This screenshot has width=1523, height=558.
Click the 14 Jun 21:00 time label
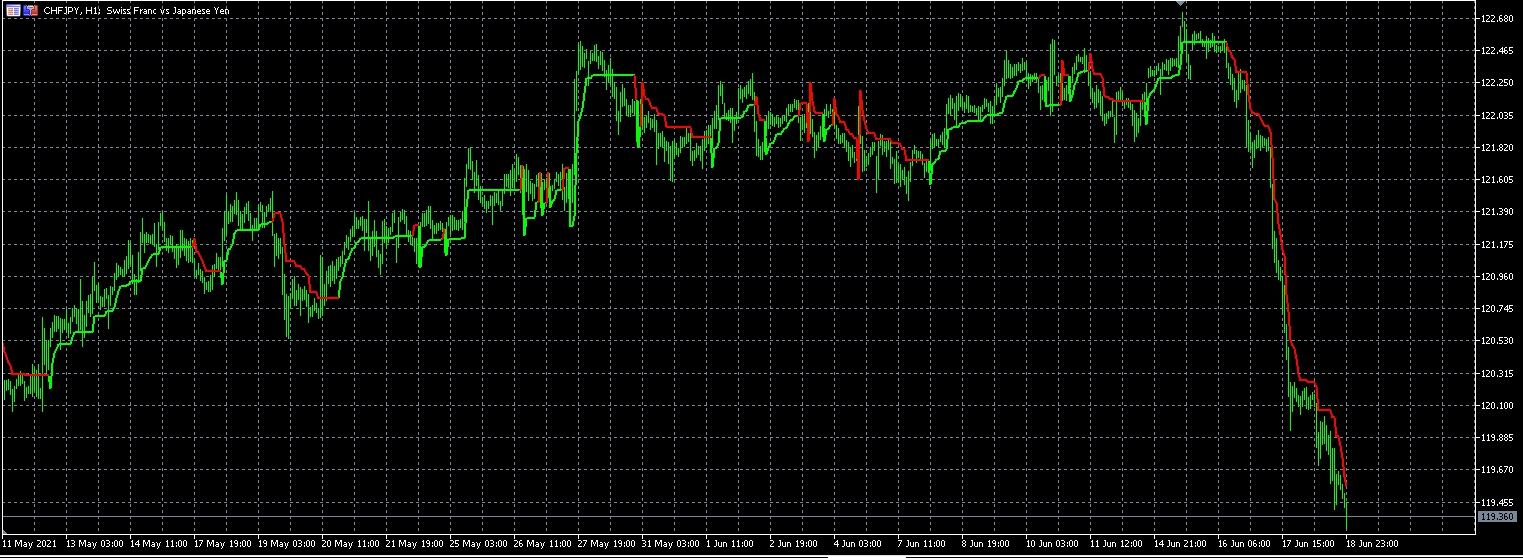1181,543
